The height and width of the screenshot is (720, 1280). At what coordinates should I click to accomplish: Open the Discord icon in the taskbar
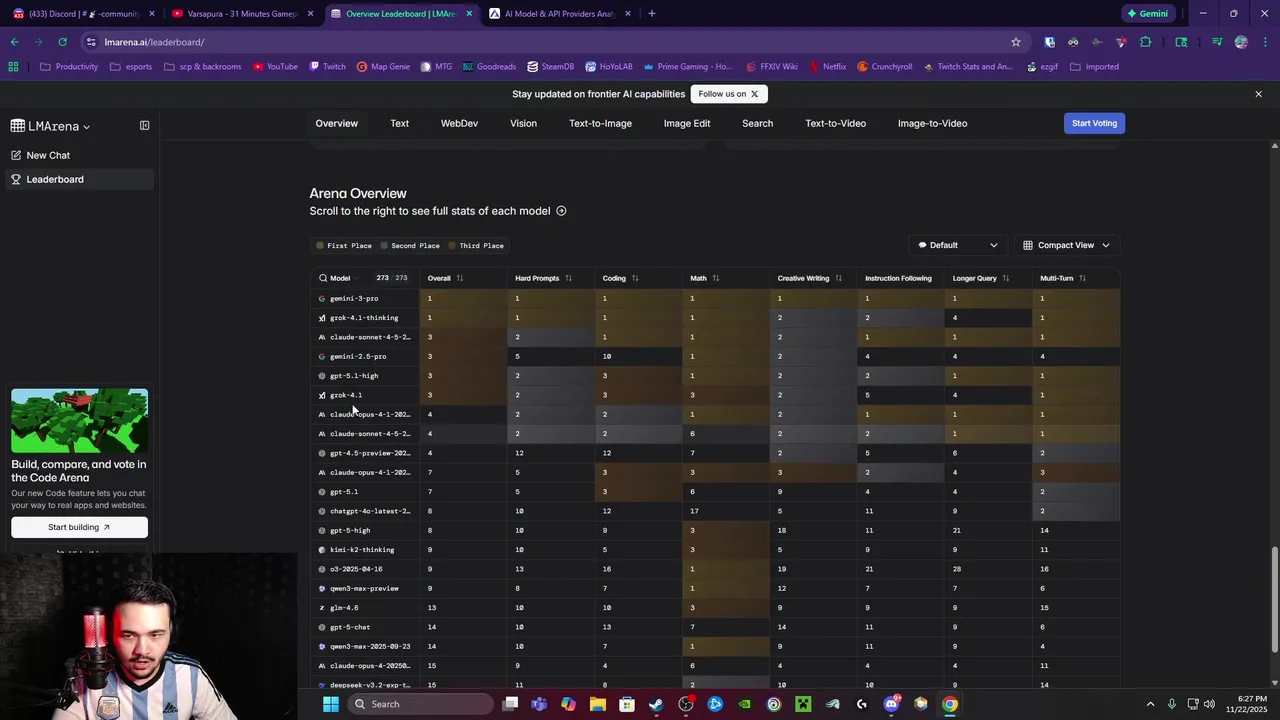[891, 704]
